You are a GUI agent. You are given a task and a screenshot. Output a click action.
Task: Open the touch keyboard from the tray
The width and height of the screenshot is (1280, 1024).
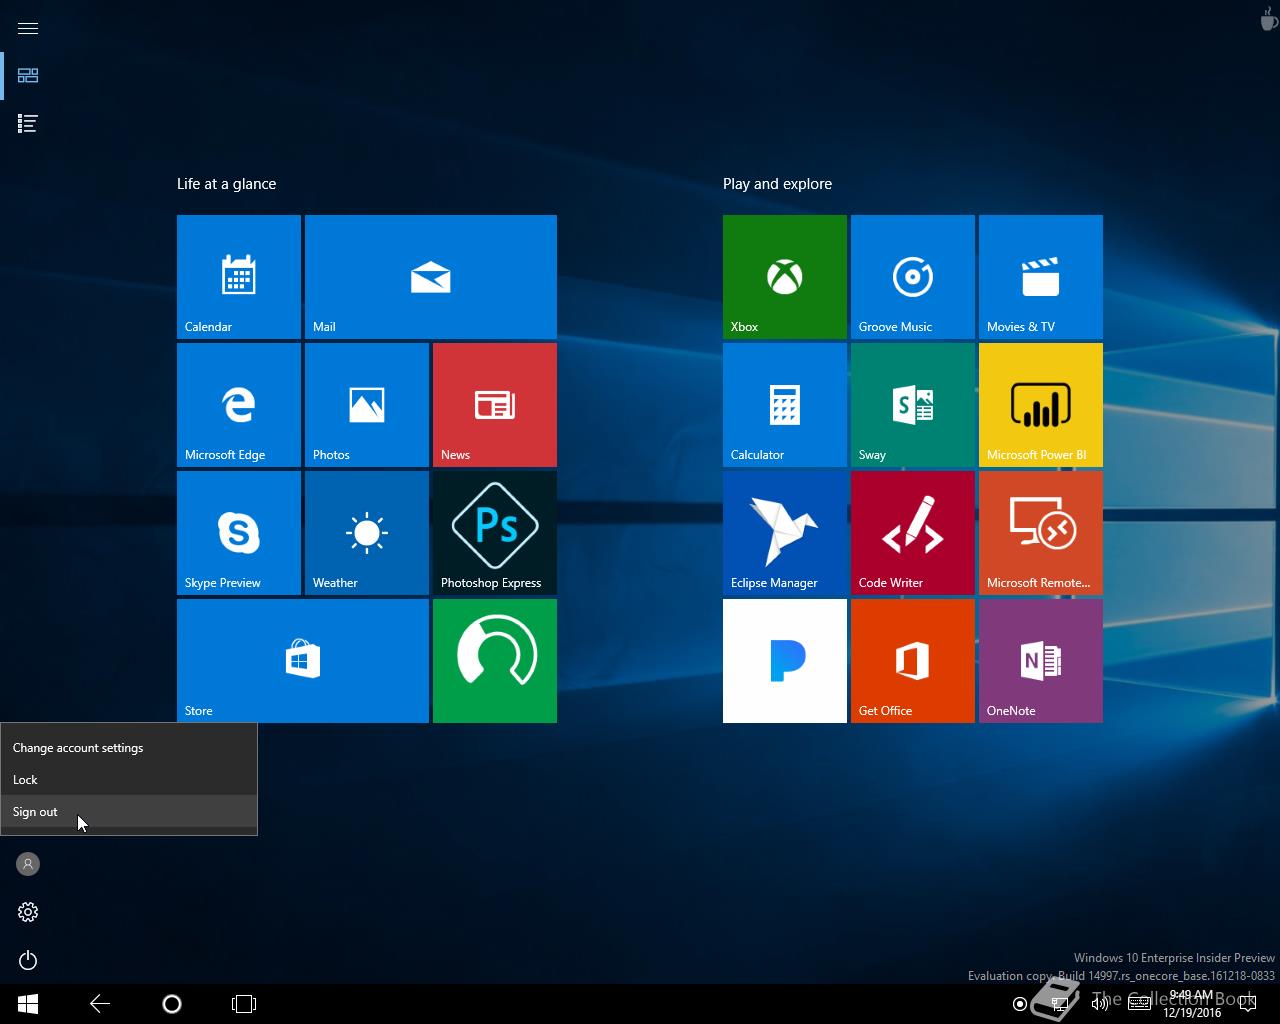tap(1140, 1004)
